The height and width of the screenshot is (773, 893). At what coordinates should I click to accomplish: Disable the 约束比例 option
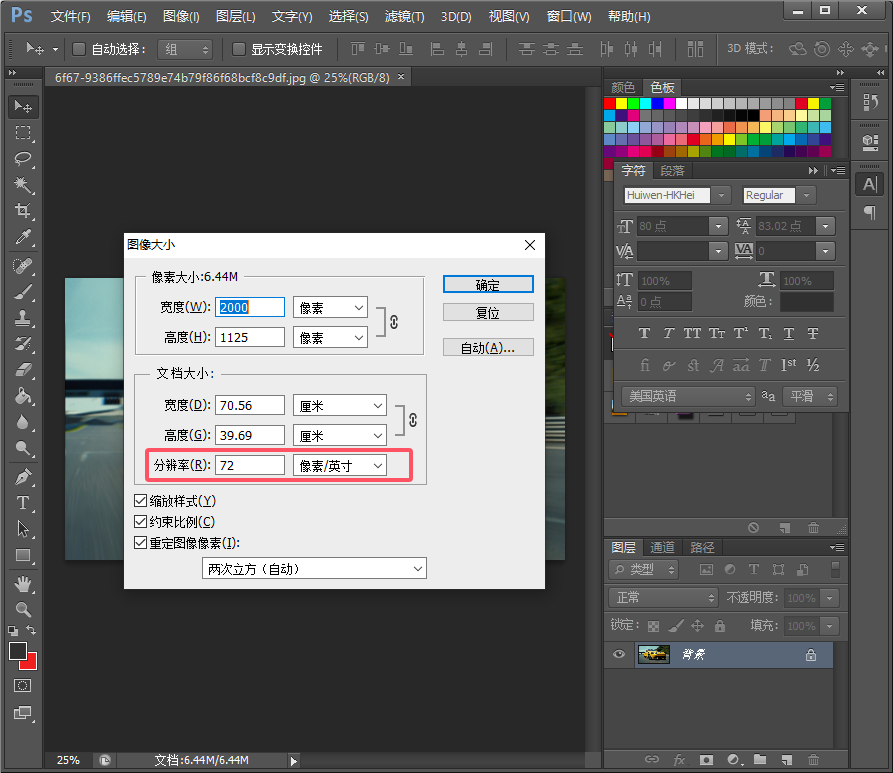pyautogui.click(x=141, y=521)
